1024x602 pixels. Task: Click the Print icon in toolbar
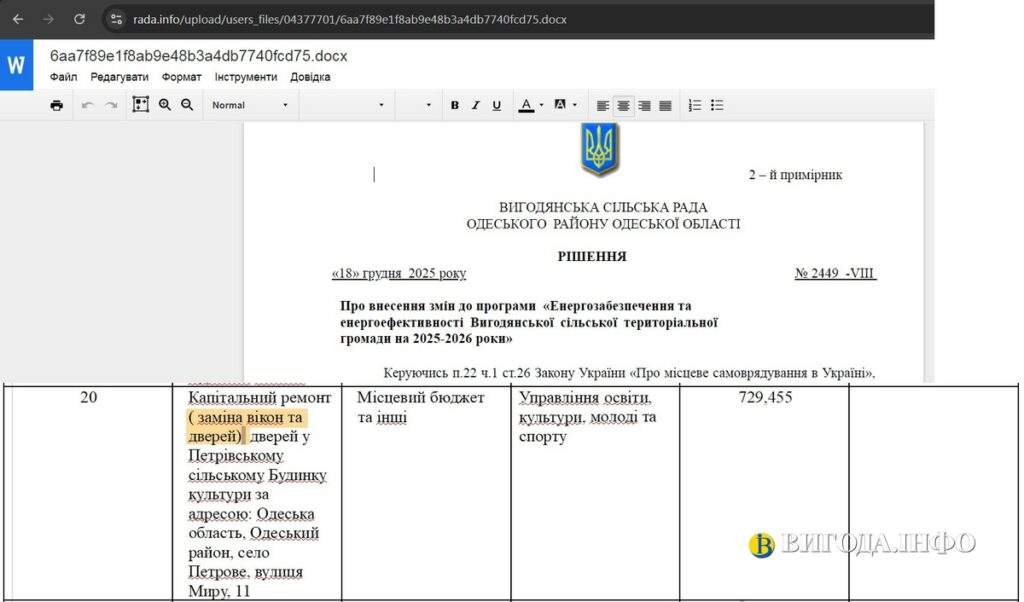57,105
